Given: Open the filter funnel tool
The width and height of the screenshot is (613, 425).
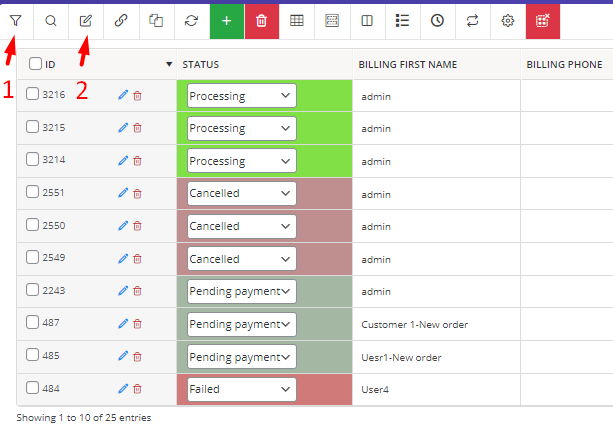Looking at the screenshot, I should pyautogui.click(x=15, y=20).
